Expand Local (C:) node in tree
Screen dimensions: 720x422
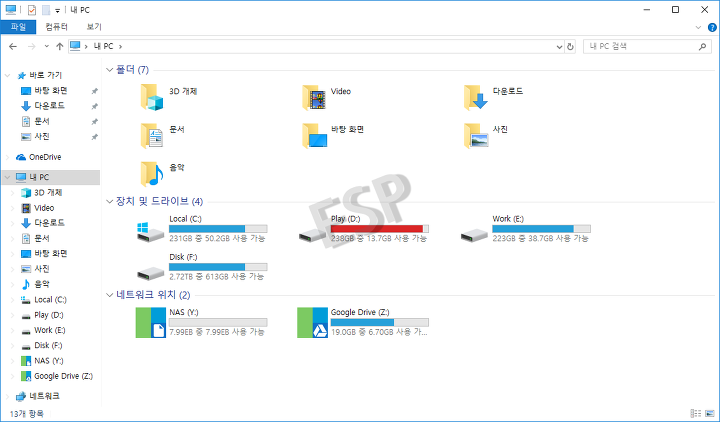click(x=13, y=300)
